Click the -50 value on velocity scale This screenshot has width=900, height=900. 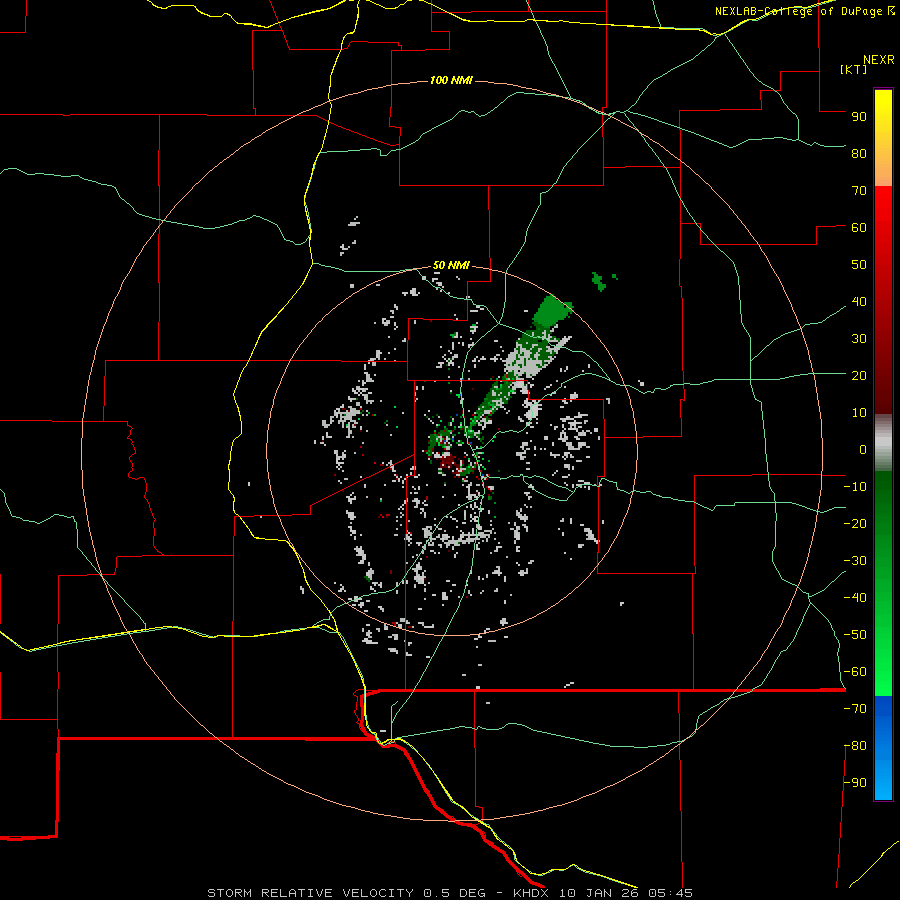pos(855,635)
